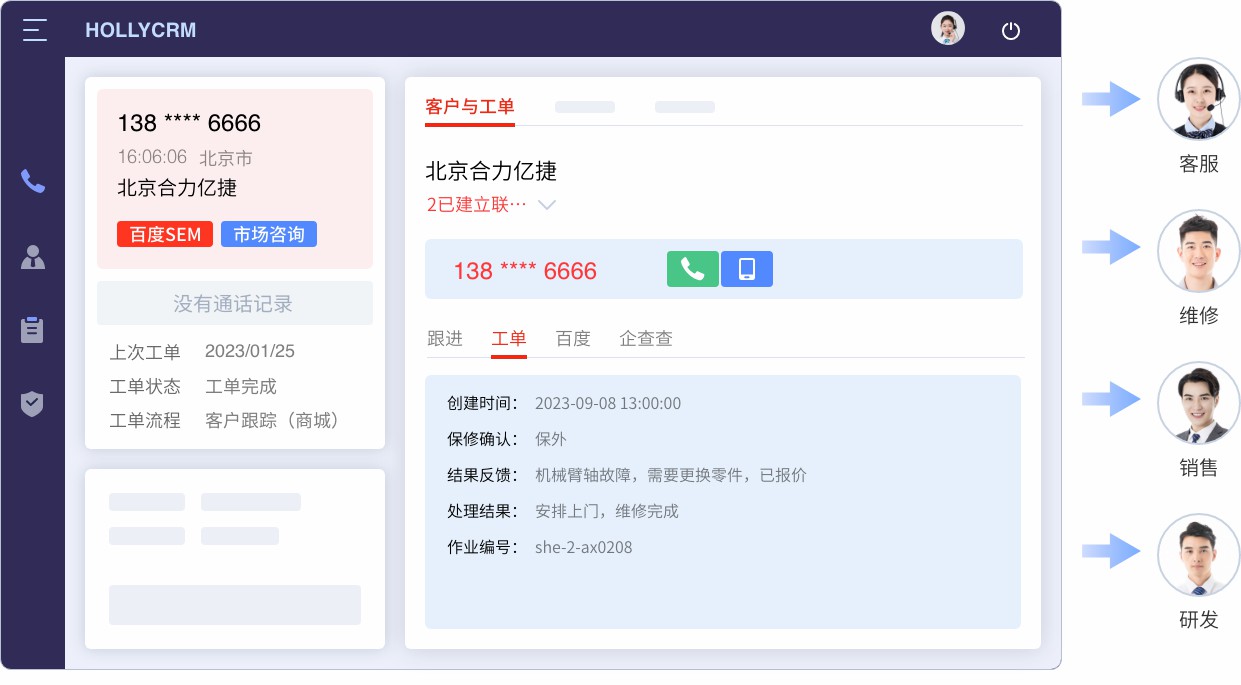Click the clipboard work-order icon in sidebar
The height and width of the screenshot is (685, 1241).
[x=33, y=330]
